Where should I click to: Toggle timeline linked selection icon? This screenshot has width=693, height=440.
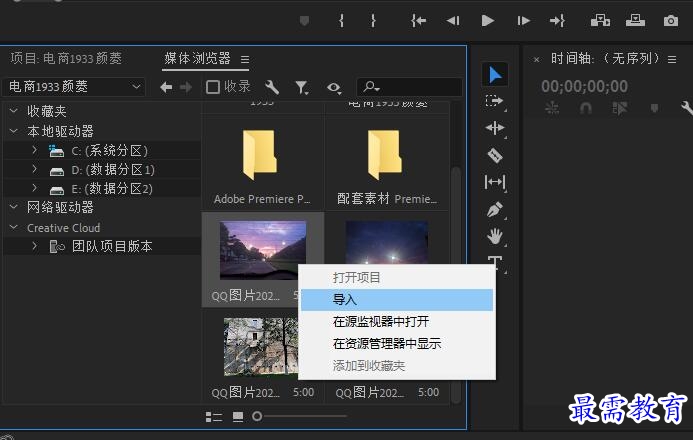619,108
